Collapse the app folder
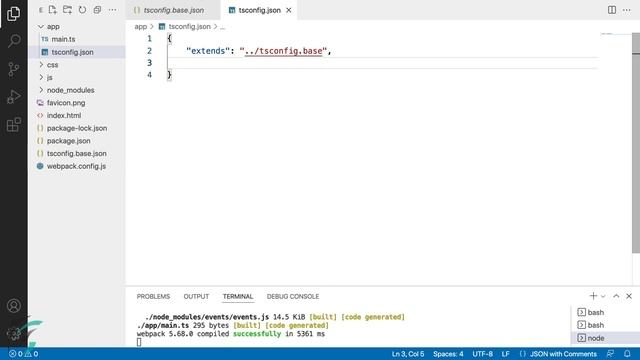Image resolution: width=640 pixels, height=360 pixels. pyautogui.click(x=77, y=27)
